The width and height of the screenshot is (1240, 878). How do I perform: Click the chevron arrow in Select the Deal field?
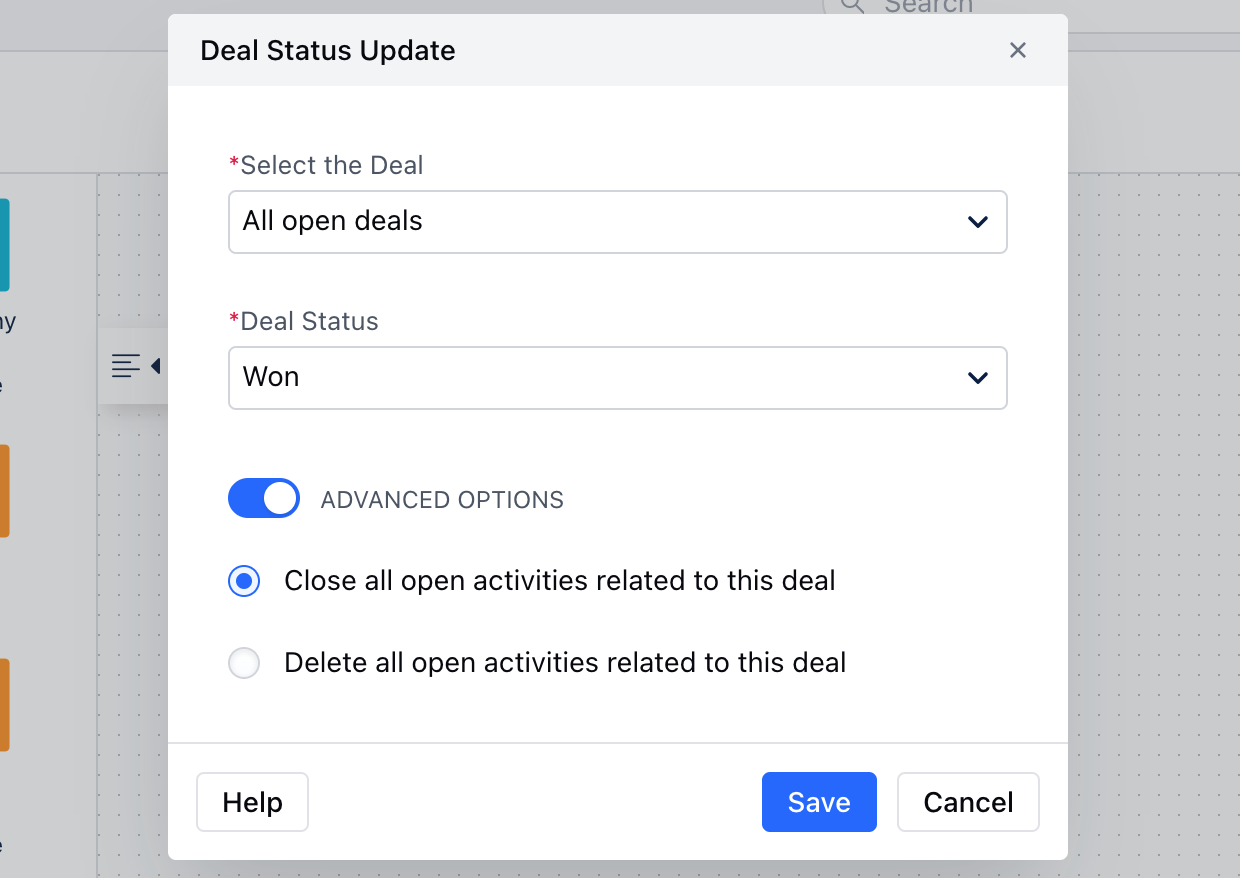click(x=978, y=222)
